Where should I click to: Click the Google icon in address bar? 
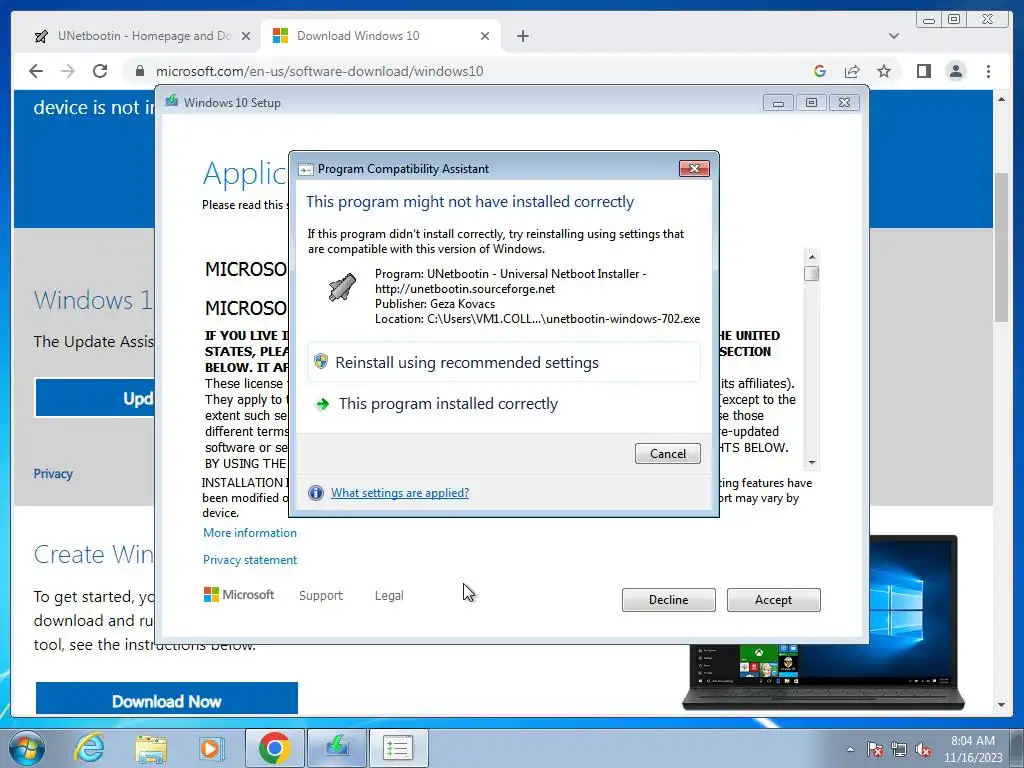click(820, 71)
